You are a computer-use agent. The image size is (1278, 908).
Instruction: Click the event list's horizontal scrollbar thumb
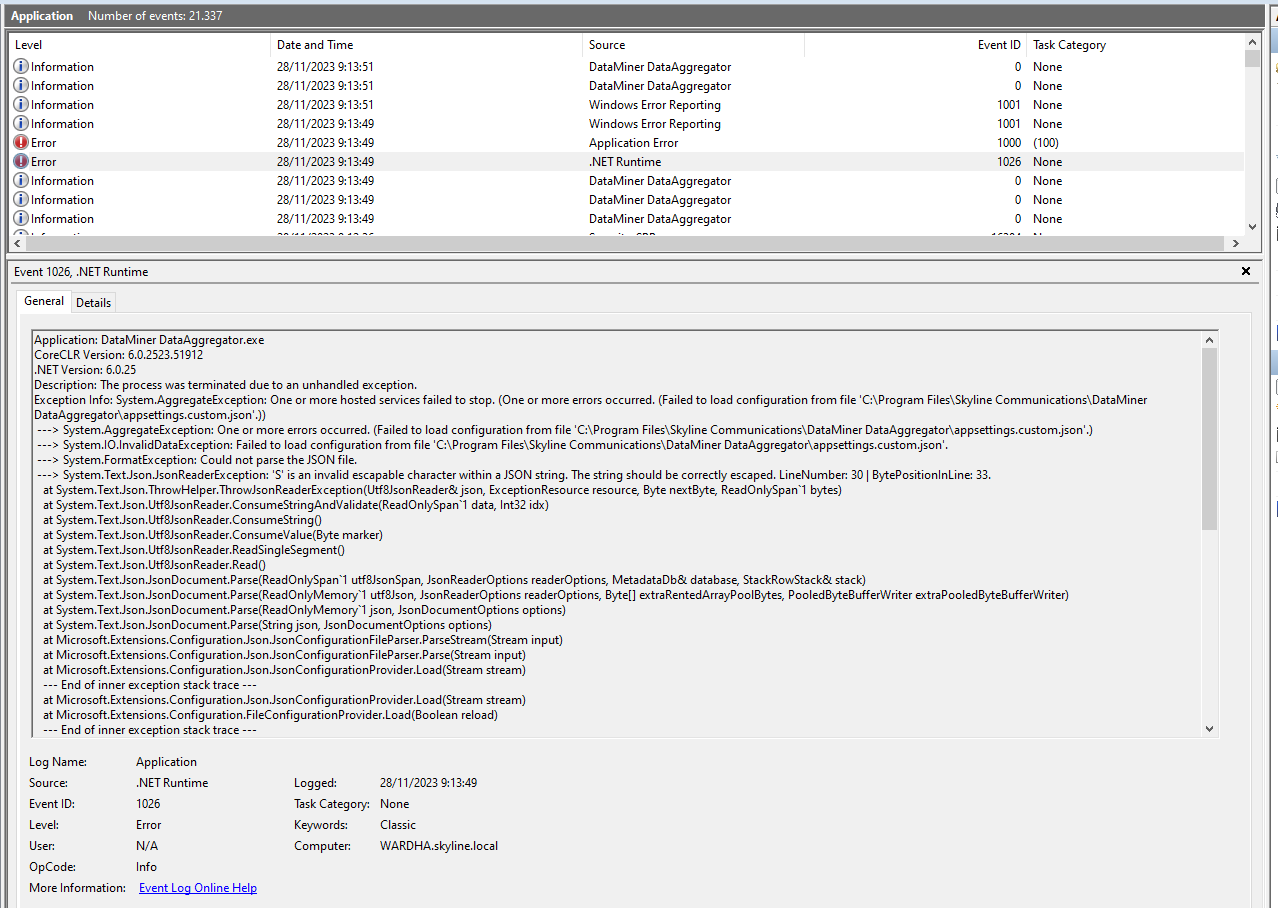pyautogui.click(x=623, y=244)
